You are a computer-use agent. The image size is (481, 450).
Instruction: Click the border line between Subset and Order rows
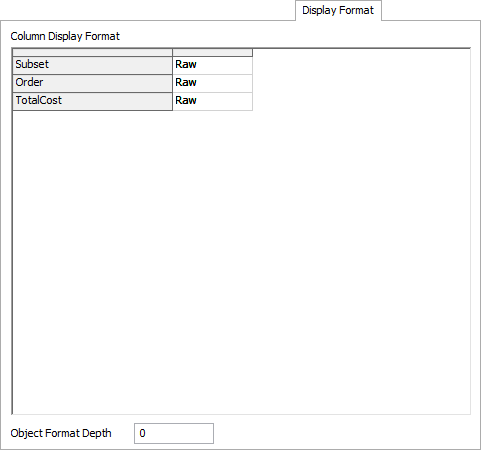coord(92,74)
